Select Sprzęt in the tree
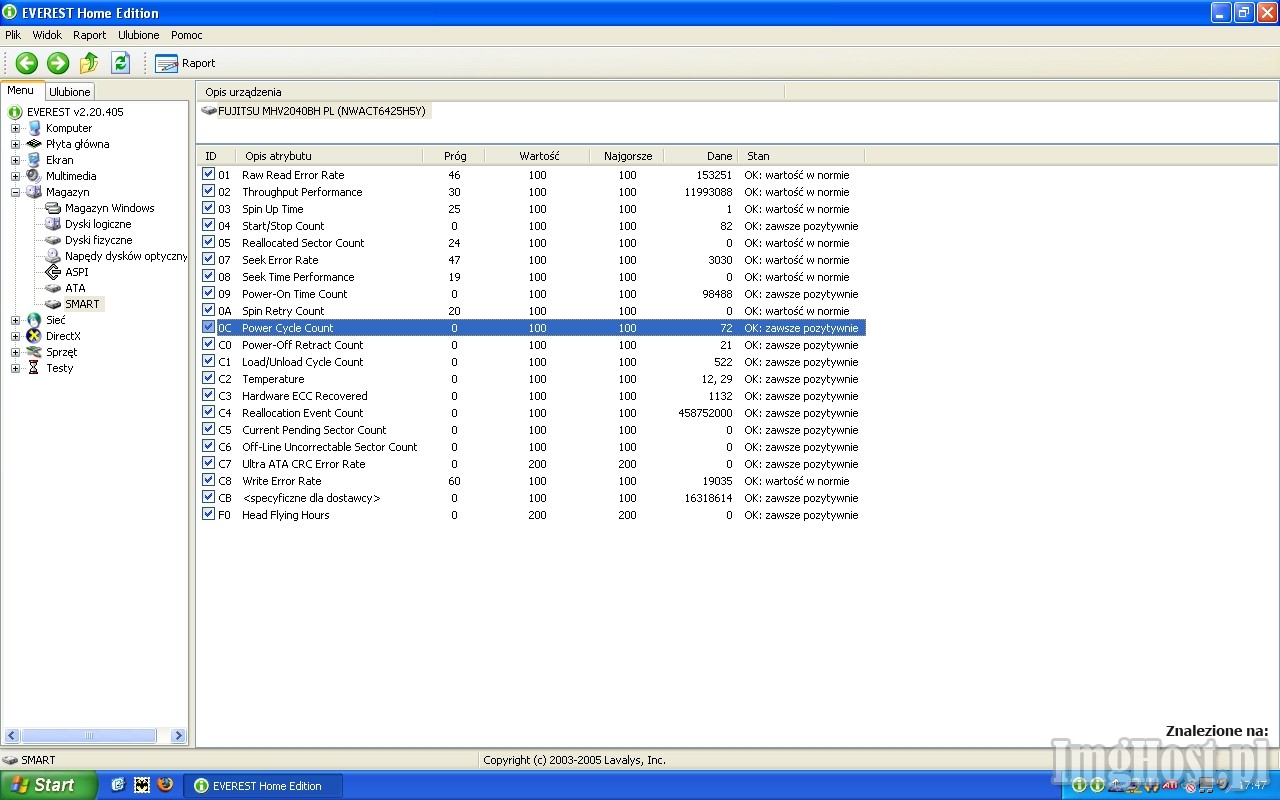Image resolution: width=1280 pixels, height=800 pixels. click(x=61, y=352)
